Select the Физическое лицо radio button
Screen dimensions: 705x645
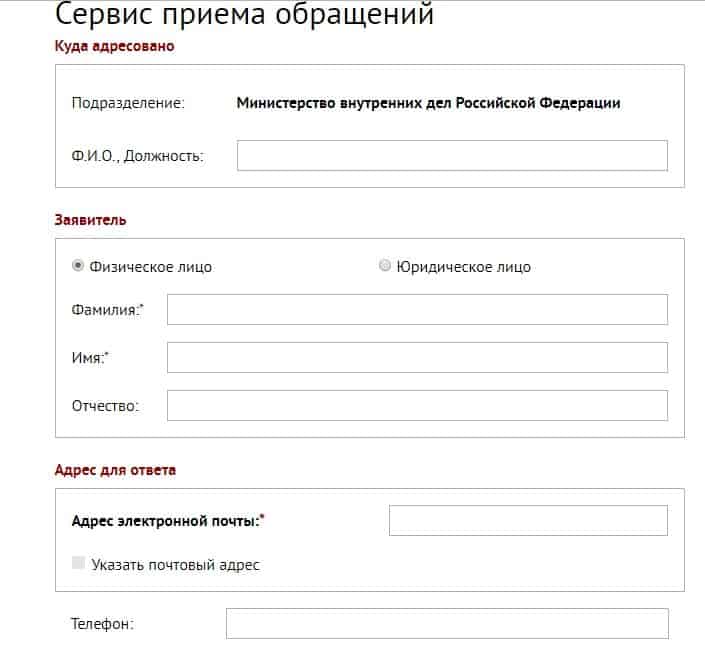click(78, 266)
